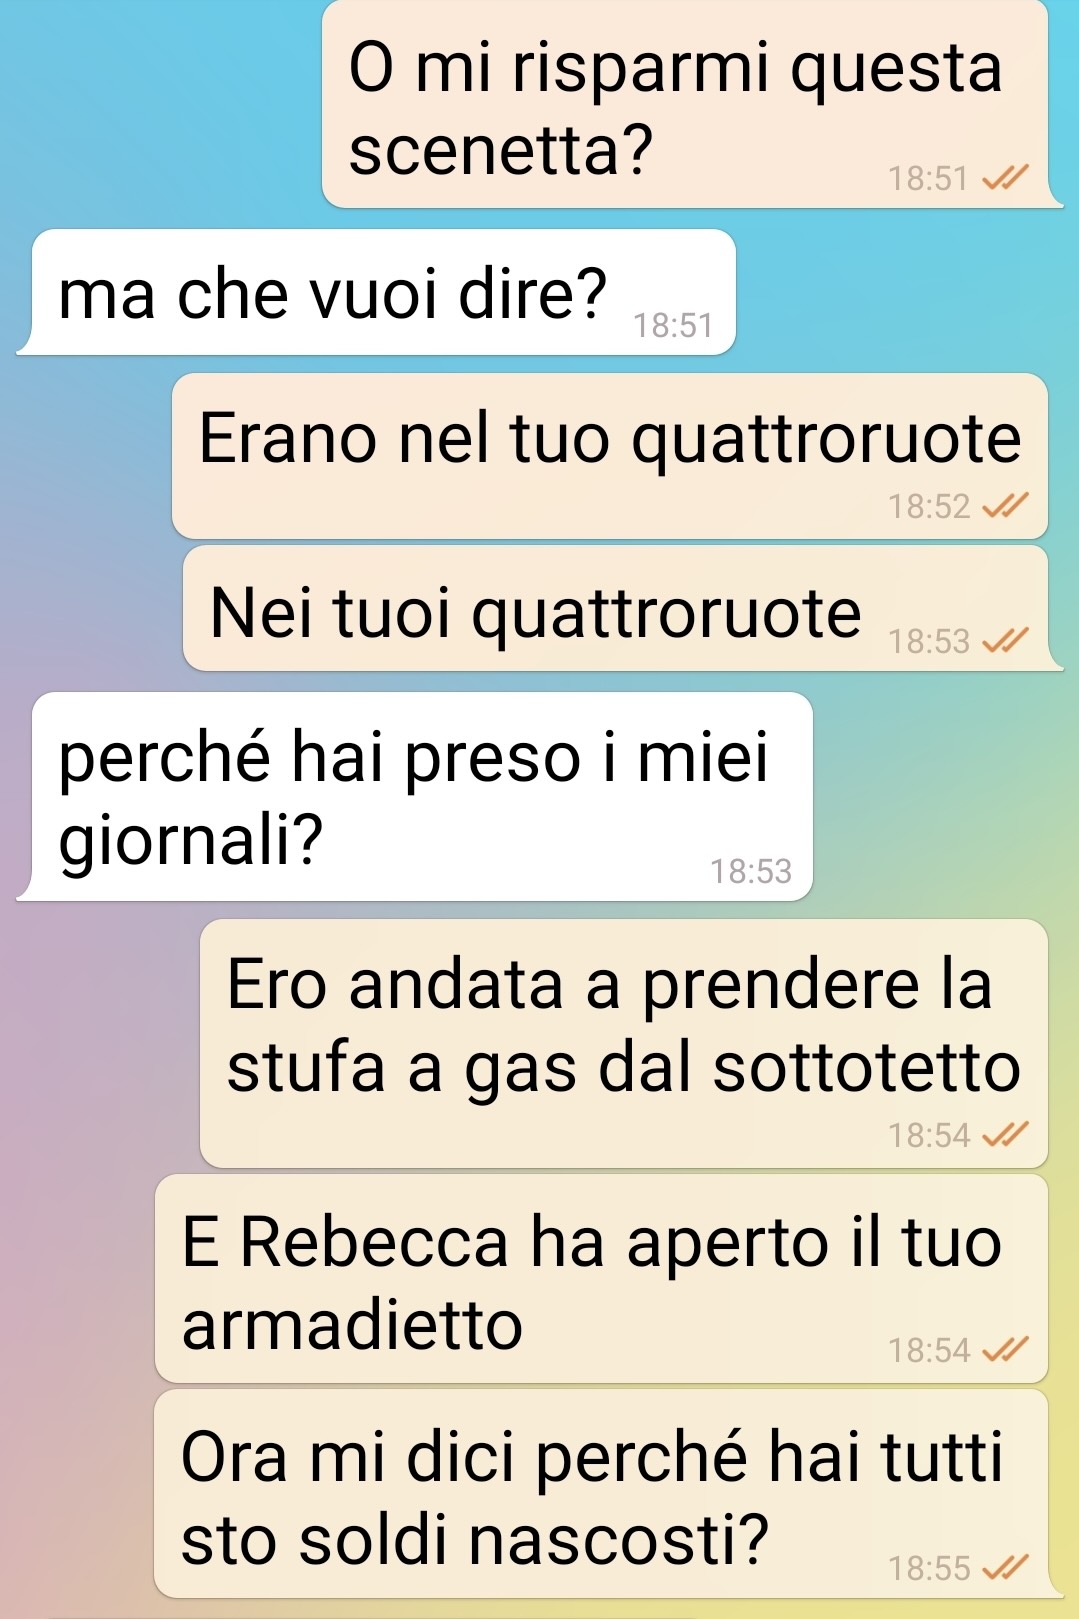
Task: Tap the 'Nei tuoi quattroruote' message bubble
Action: point(616,608)
